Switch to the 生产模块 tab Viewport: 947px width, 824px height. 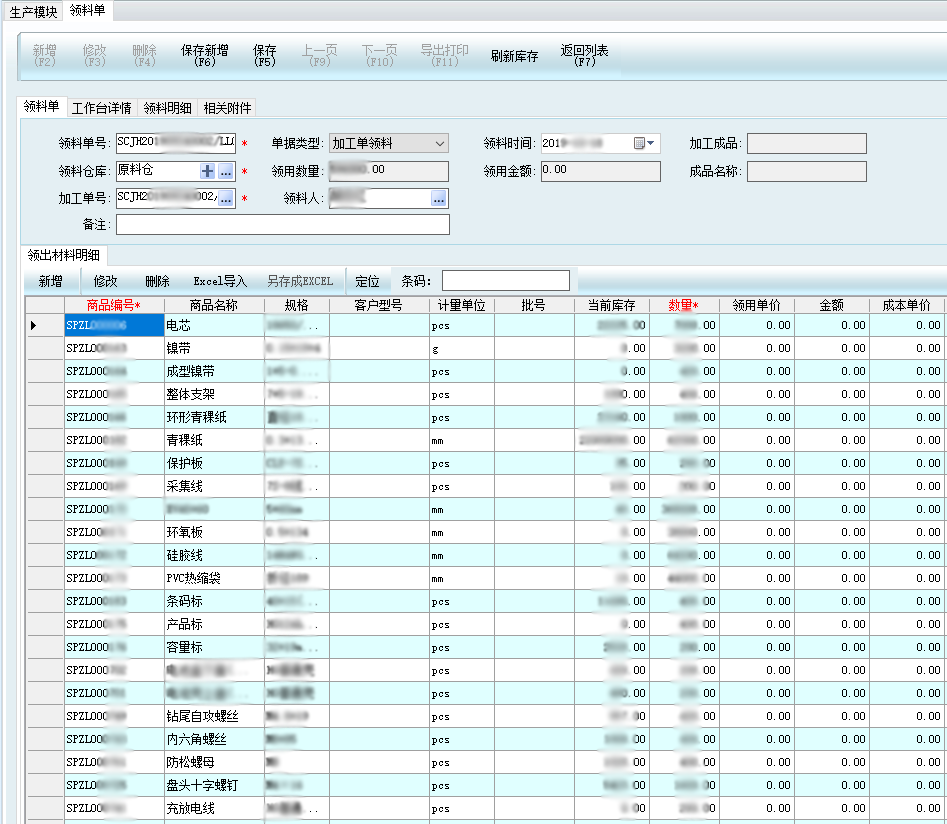[x=33, y=11]
